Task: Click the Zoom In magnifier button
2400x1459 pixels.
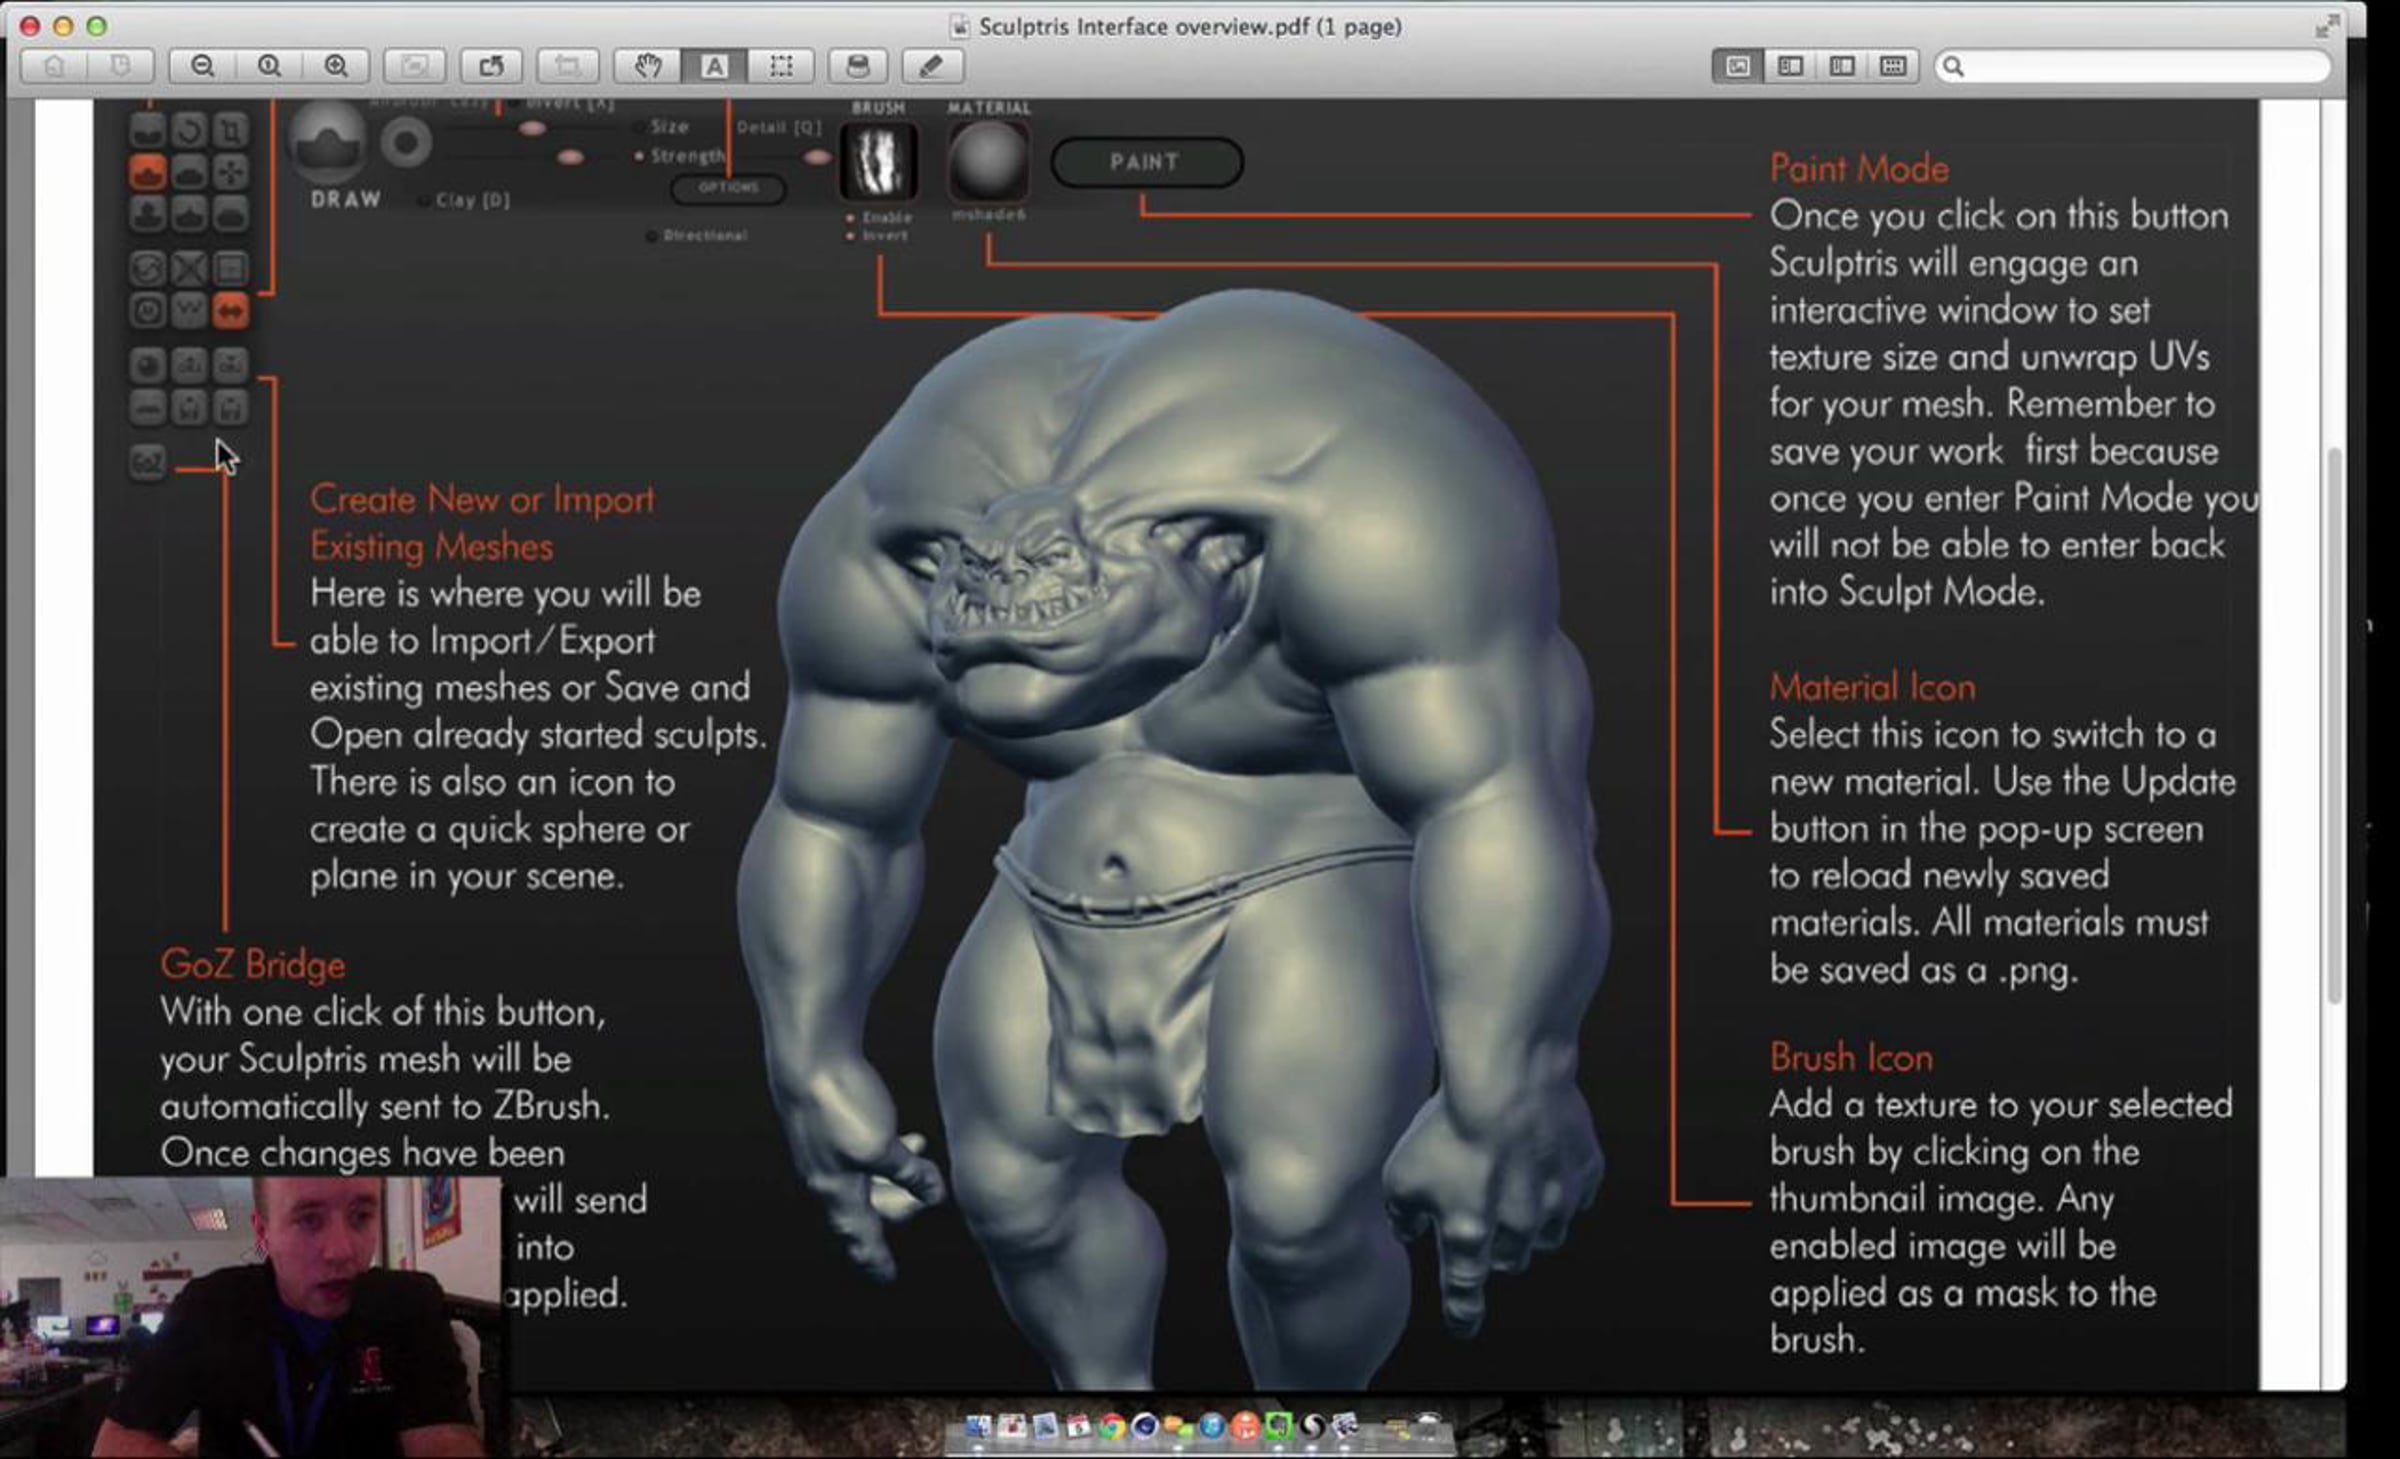Action: click(x=336, y=66)
